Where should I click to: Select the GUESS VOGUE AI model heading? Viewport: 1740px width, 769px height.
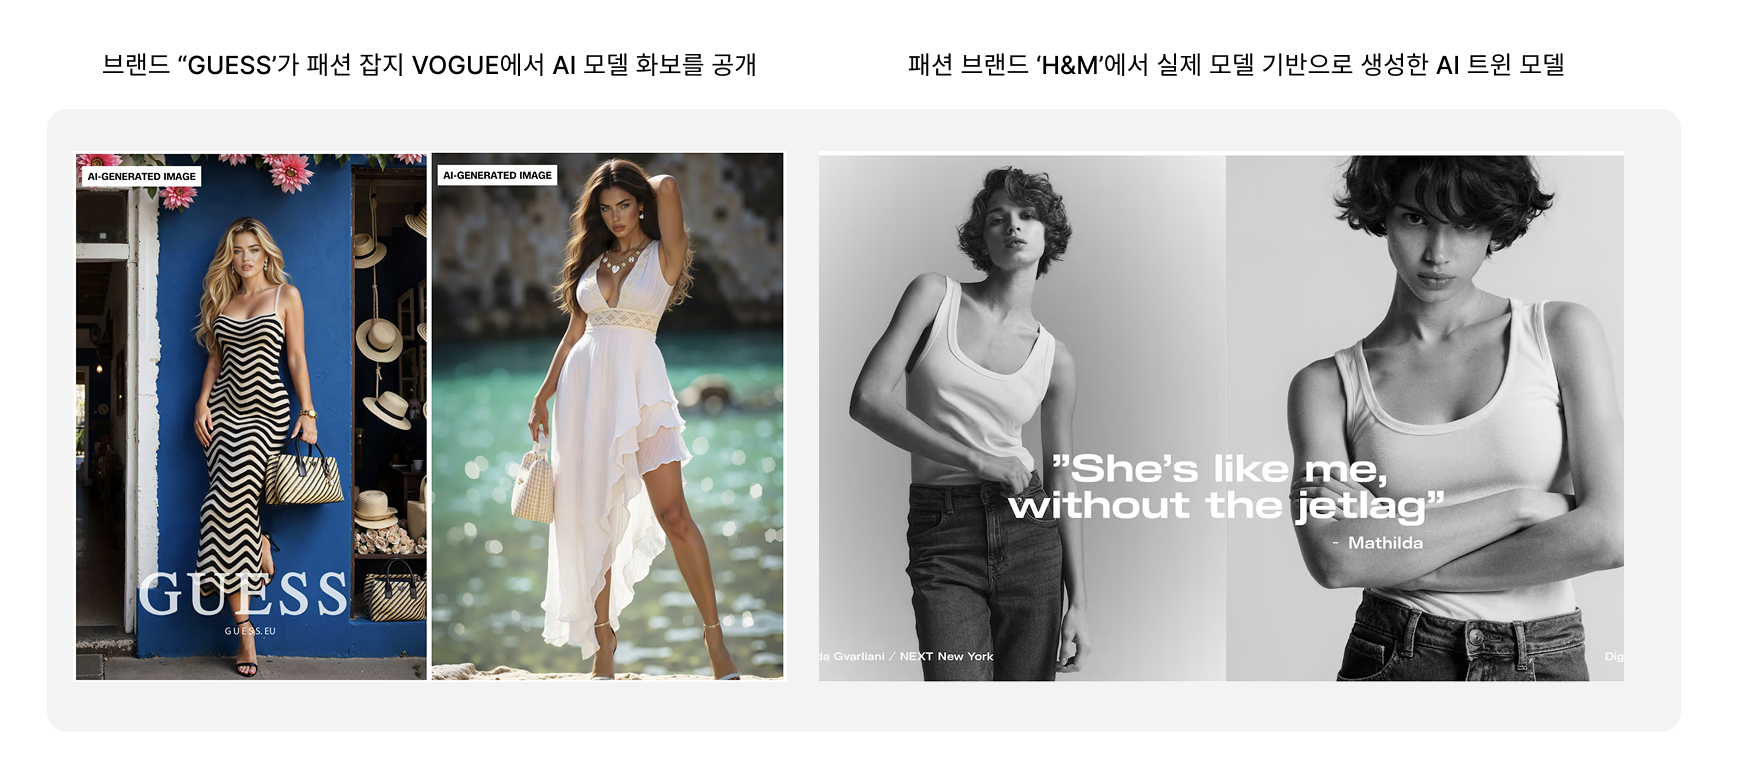point(429,65)
